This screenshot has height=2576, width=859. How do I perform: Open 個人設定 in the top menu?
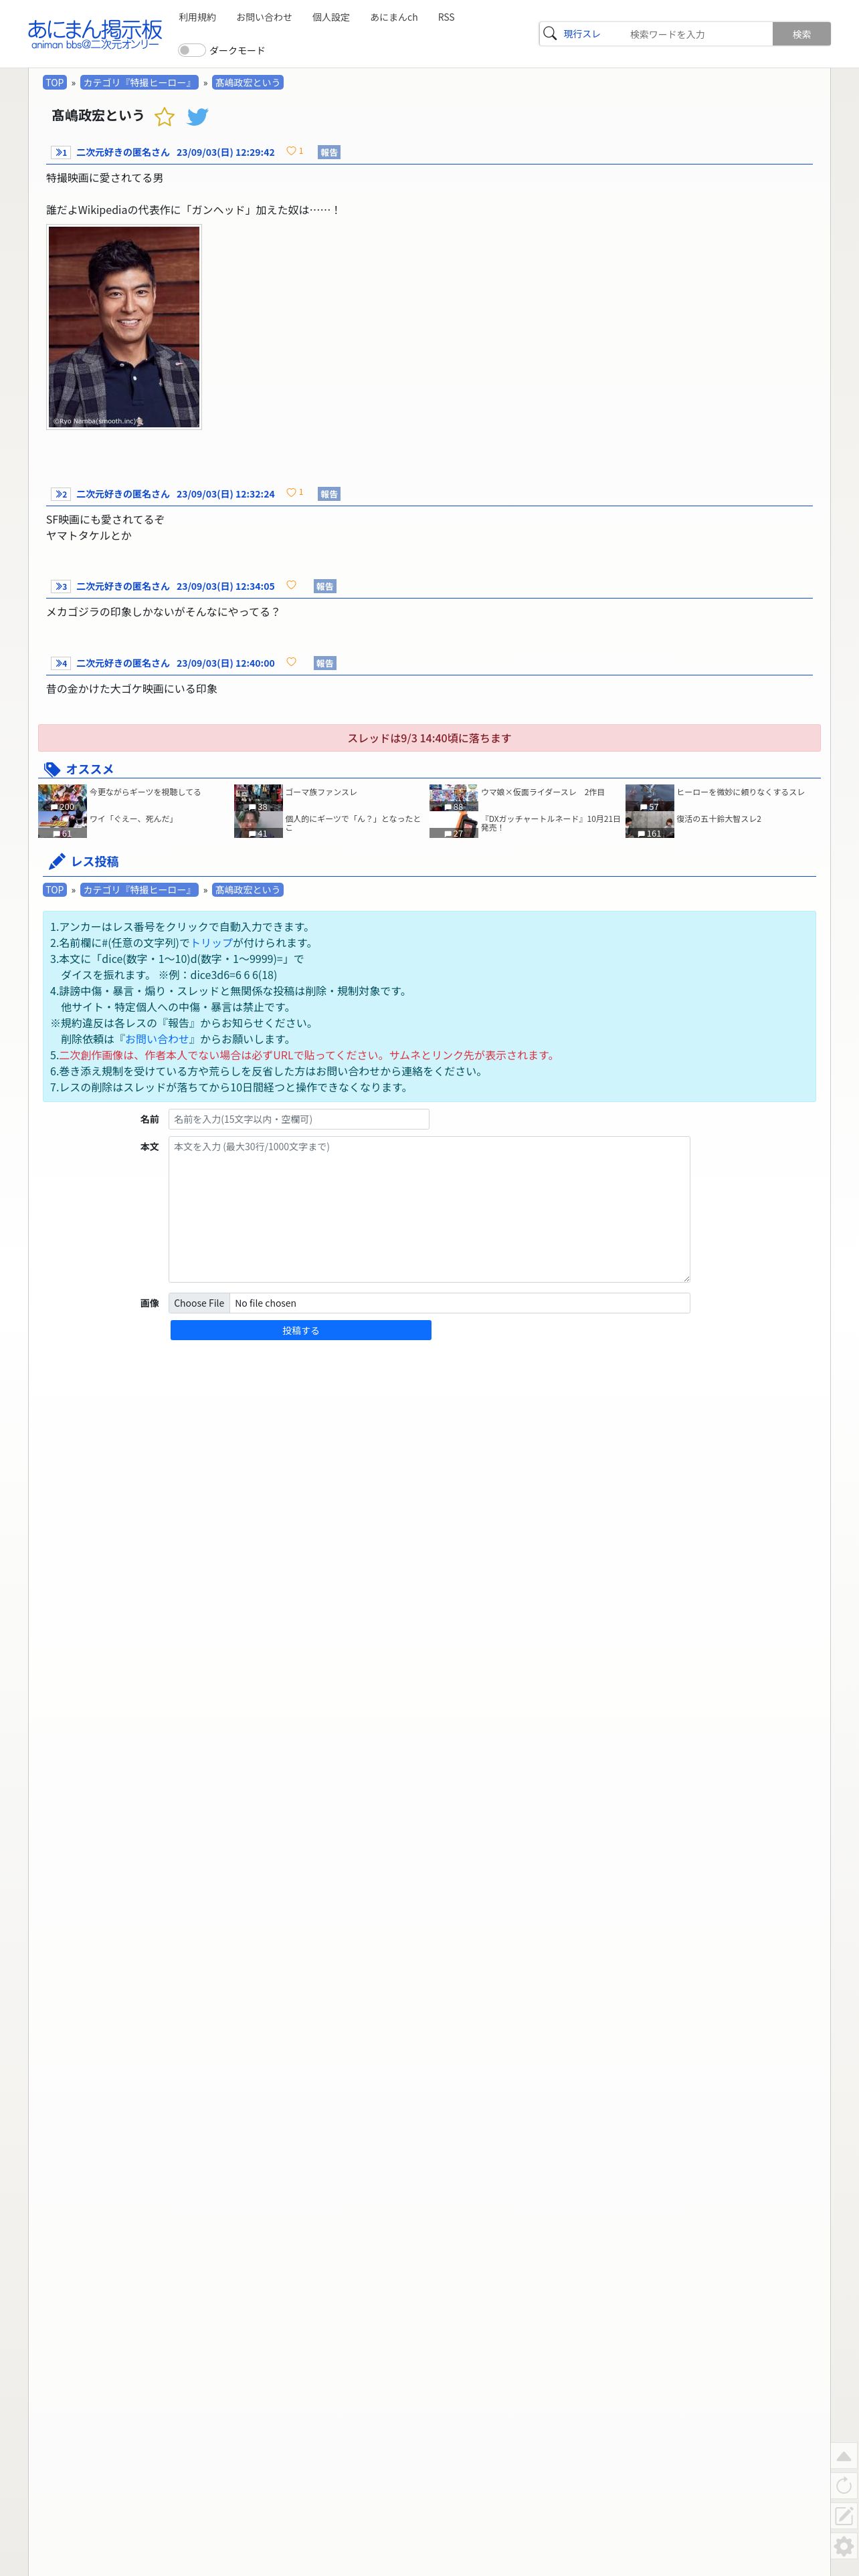pyautogui.click(x=331, y=17)
